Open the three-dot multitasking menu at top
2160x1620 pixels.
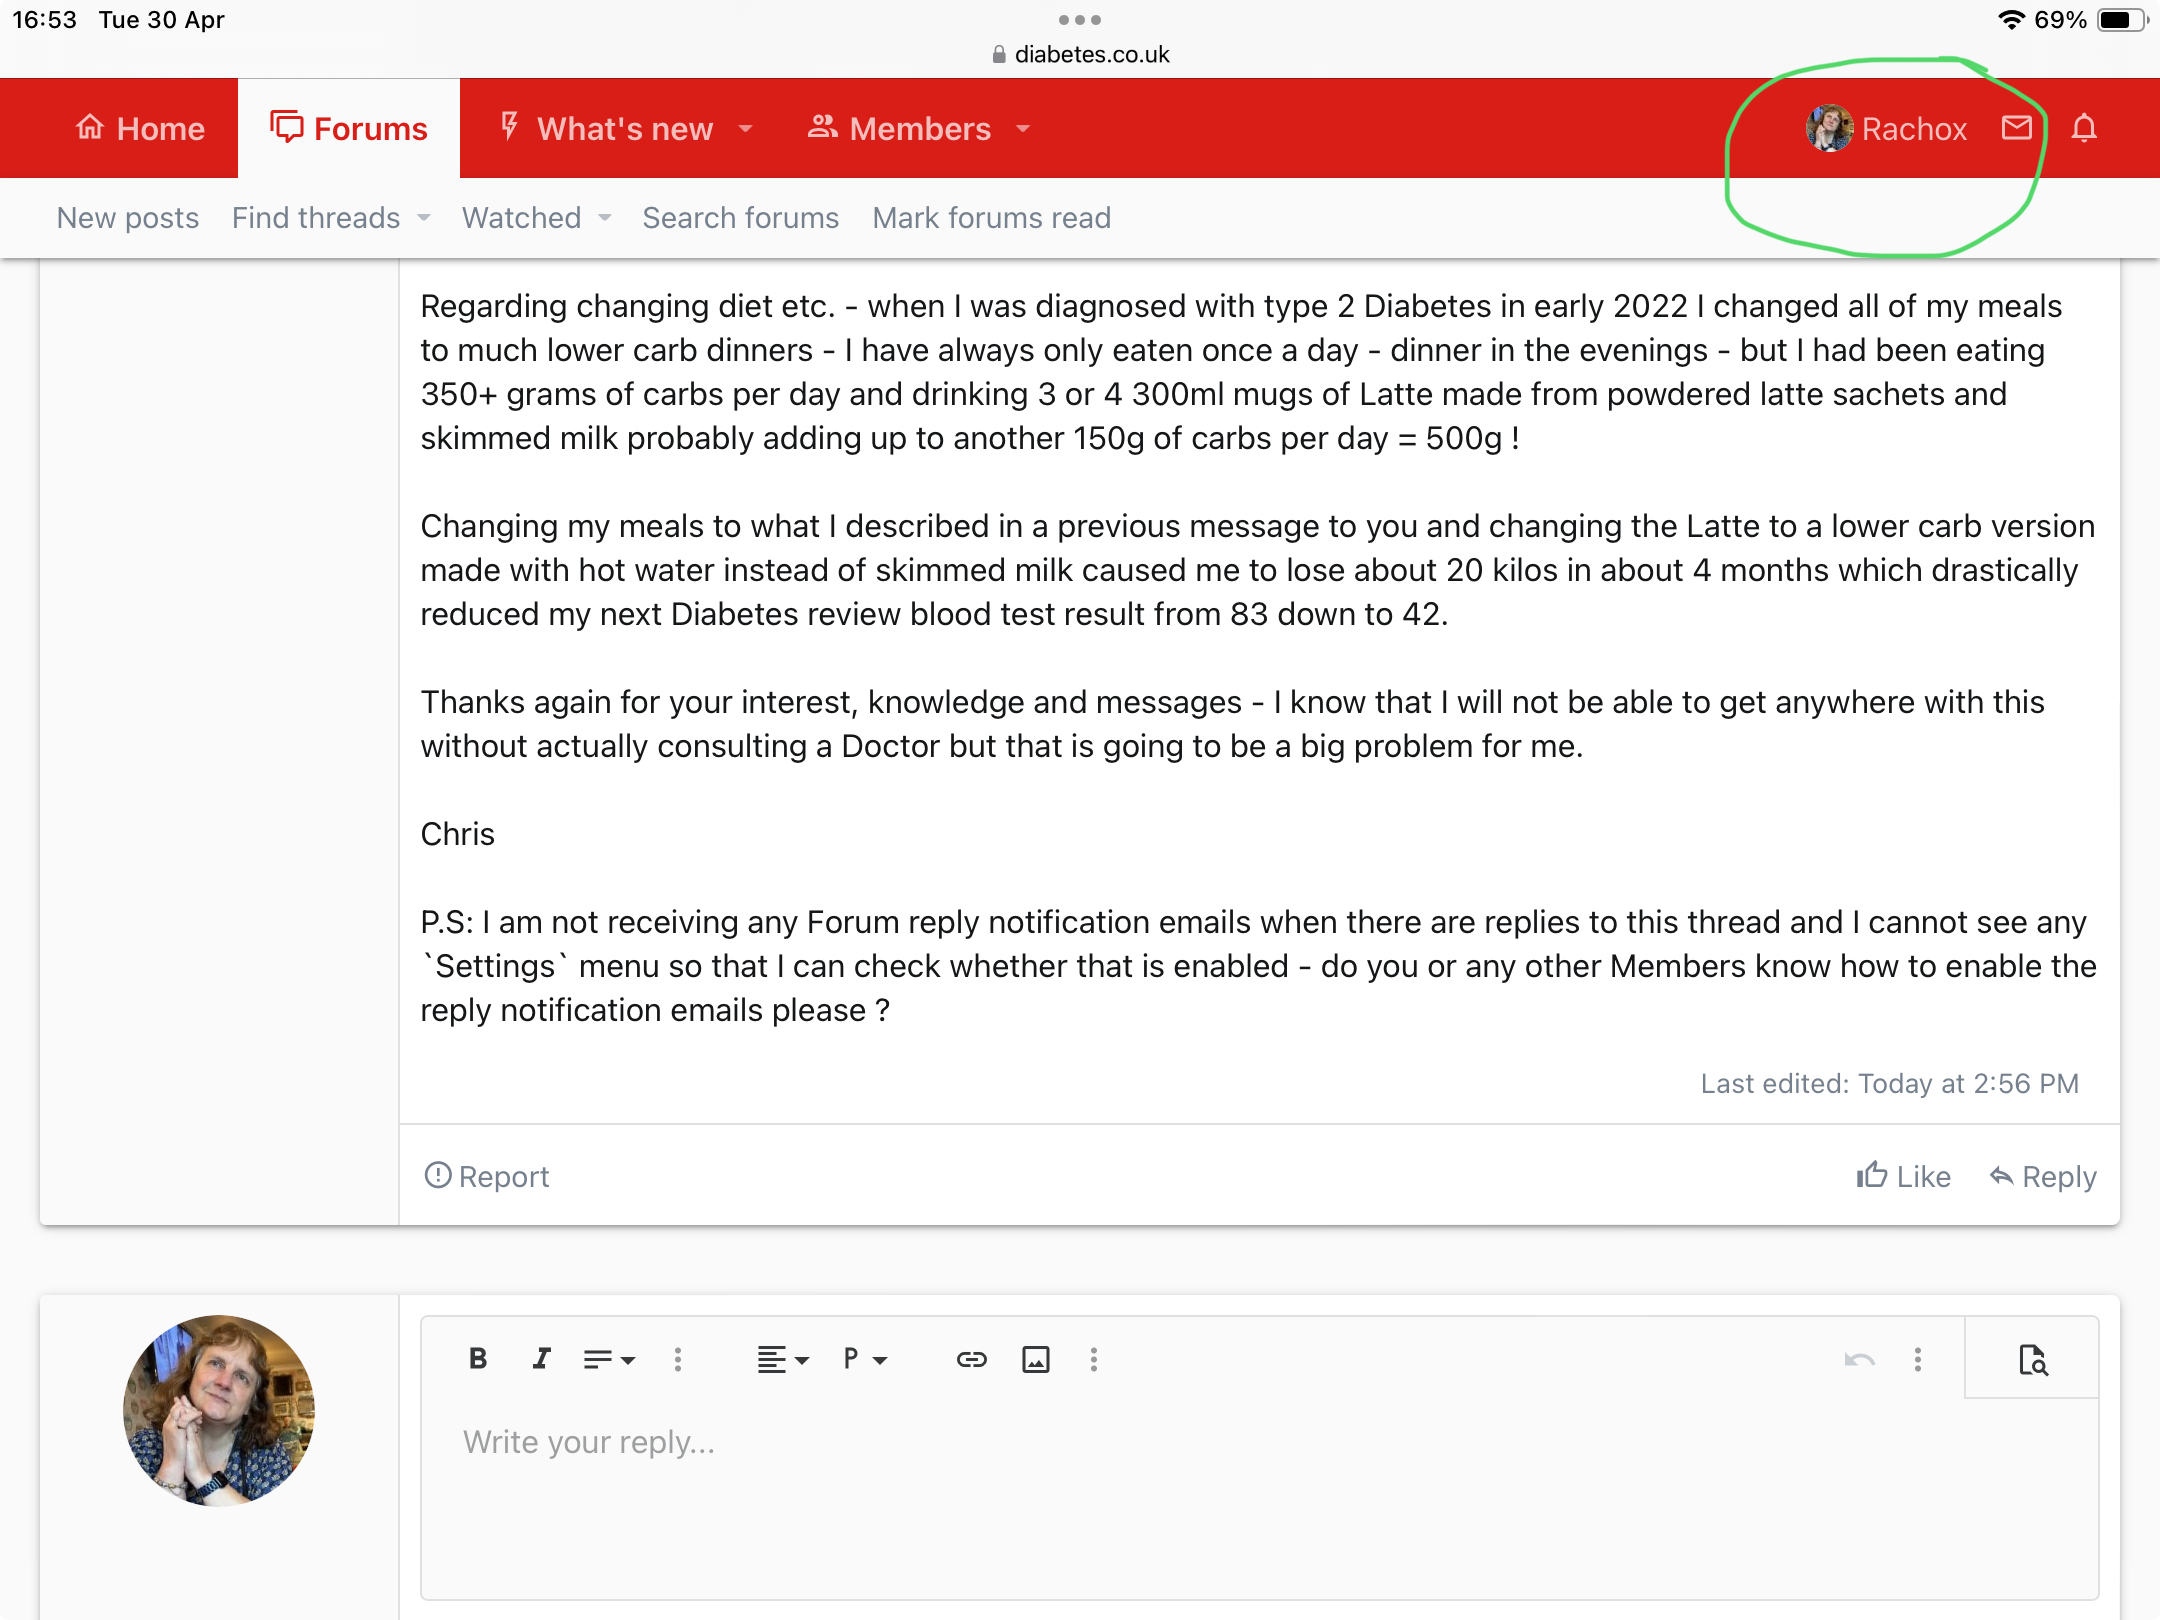click(x=1080, y=19)
